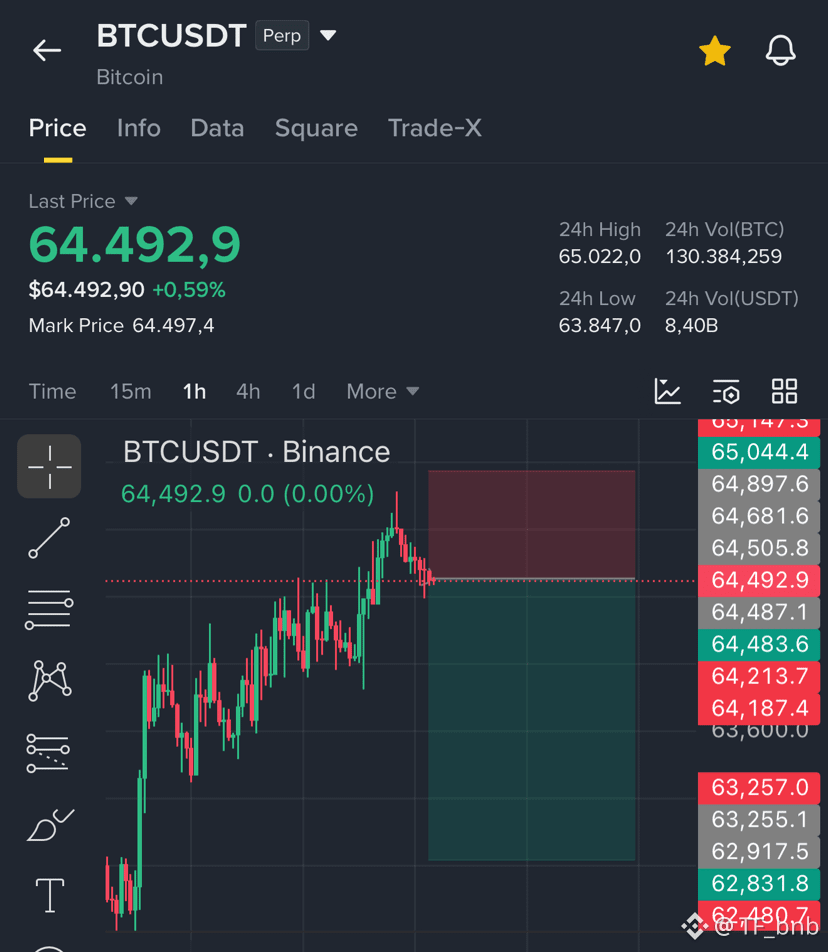Open chart settings icon
Screen dimensions: 828x952
(x=726, y=391)
